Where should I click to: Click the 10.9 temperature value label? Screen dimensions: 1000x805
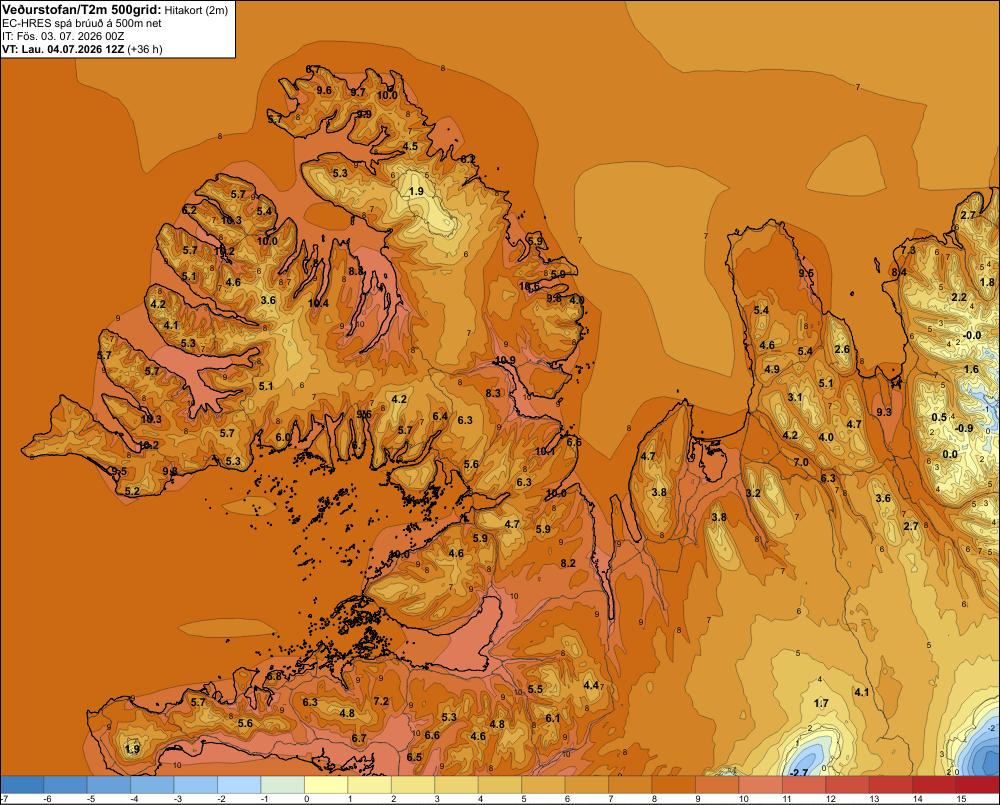[505, 360]
